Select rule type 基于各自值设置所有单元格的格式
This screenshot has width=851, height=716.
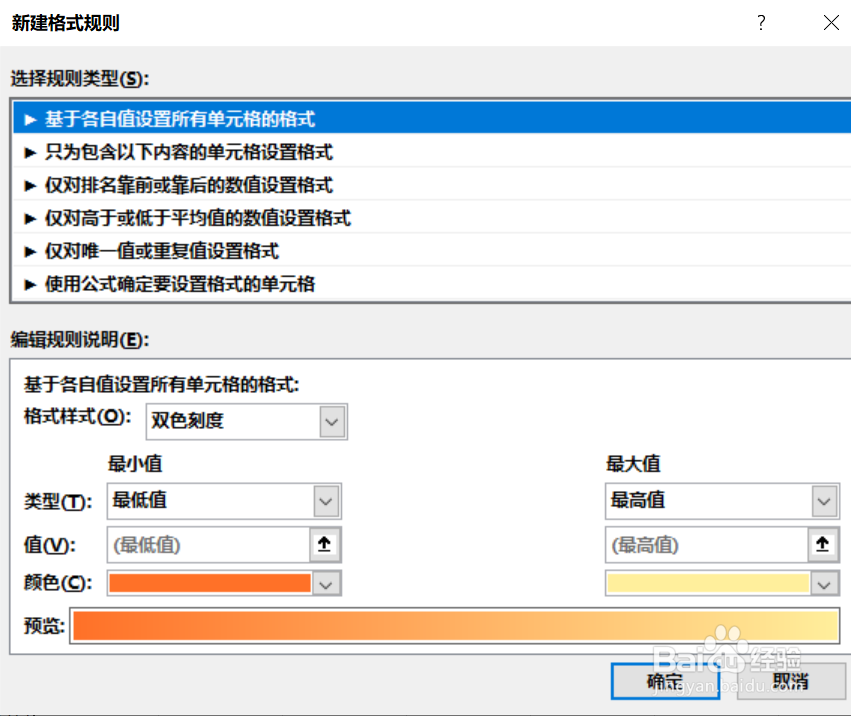pos(431,118)
